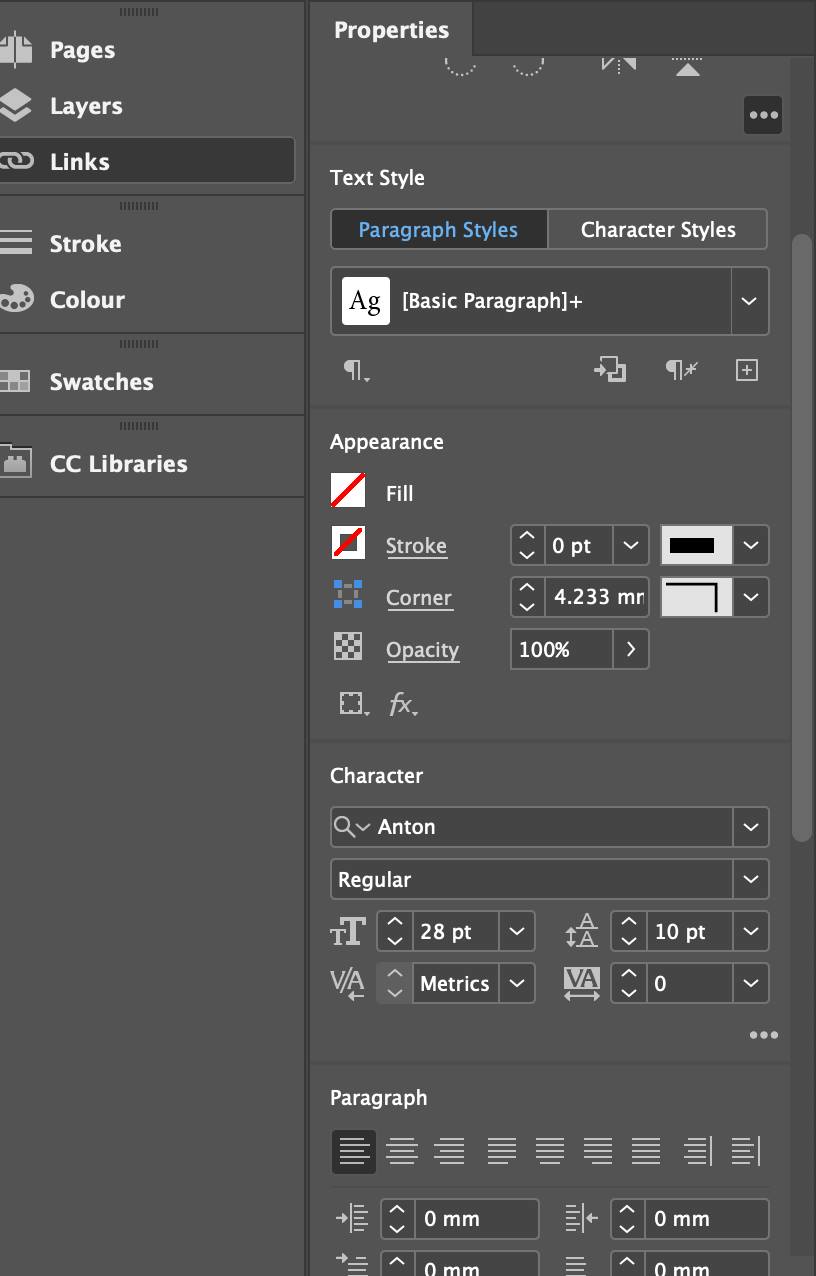Open the tracking value dropdown
Screen dimensions: 816x1276
[750, 983]
